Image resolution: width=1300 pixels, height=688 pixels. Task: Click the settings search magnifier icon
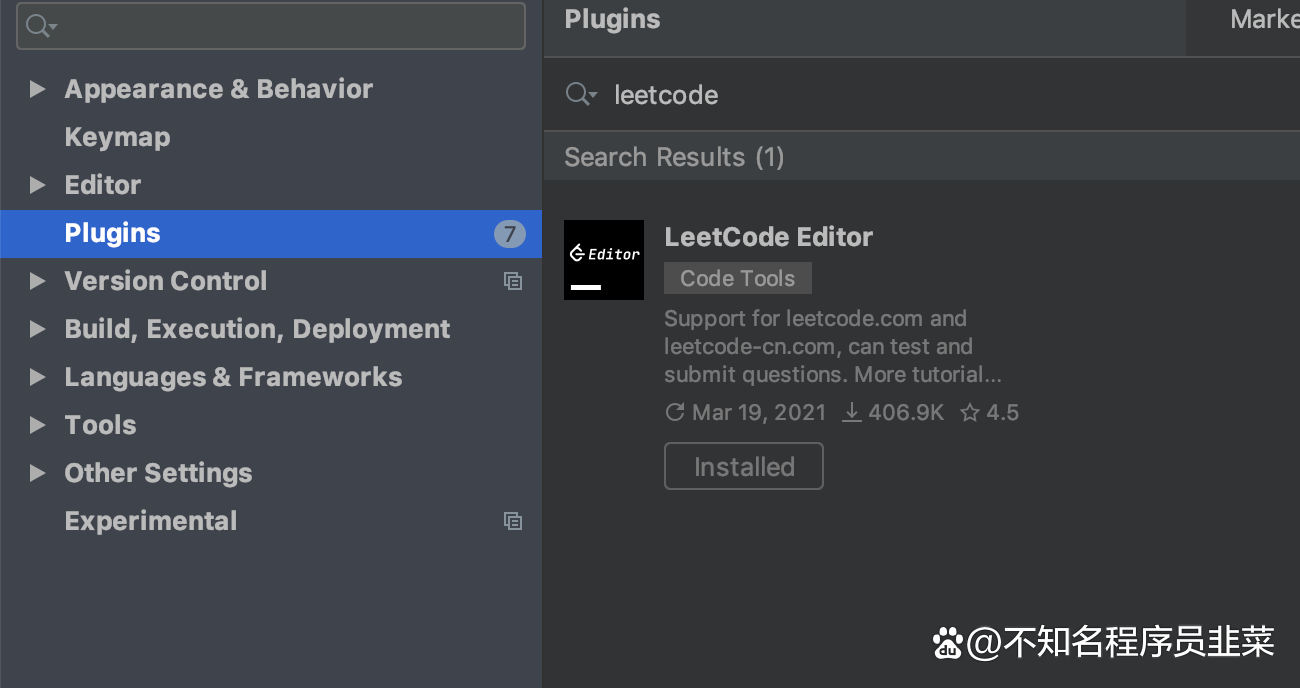[41, 26]
